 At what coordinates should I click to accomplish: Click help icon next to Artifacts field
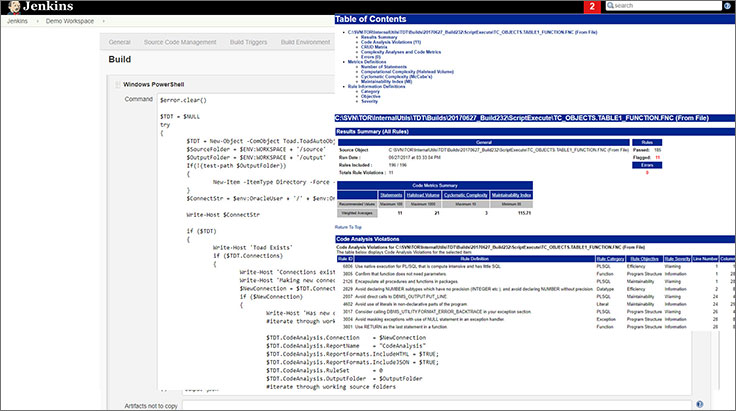699,404
